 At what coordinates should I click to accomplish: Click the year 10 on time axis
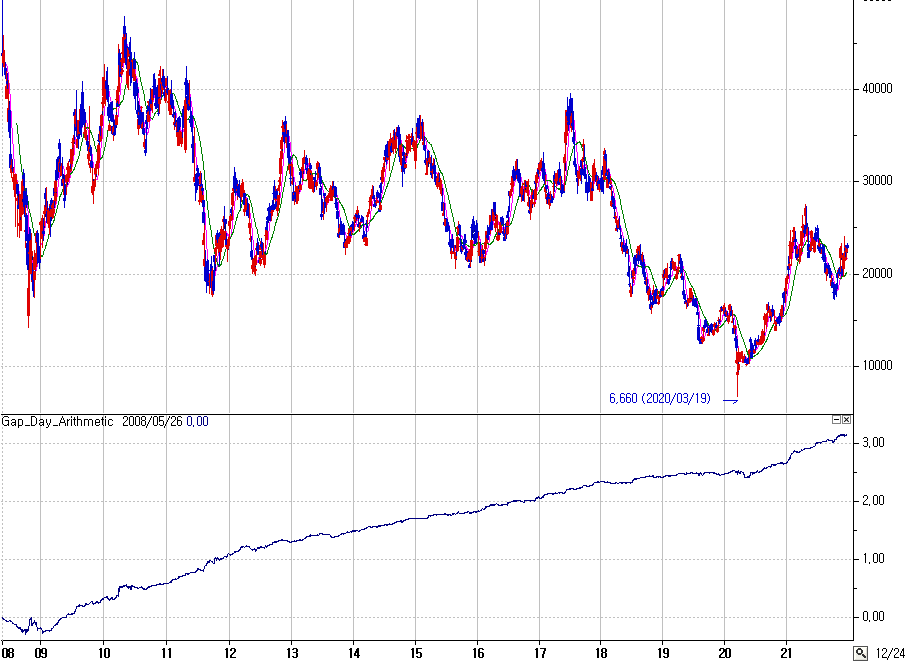coord(103,653)
